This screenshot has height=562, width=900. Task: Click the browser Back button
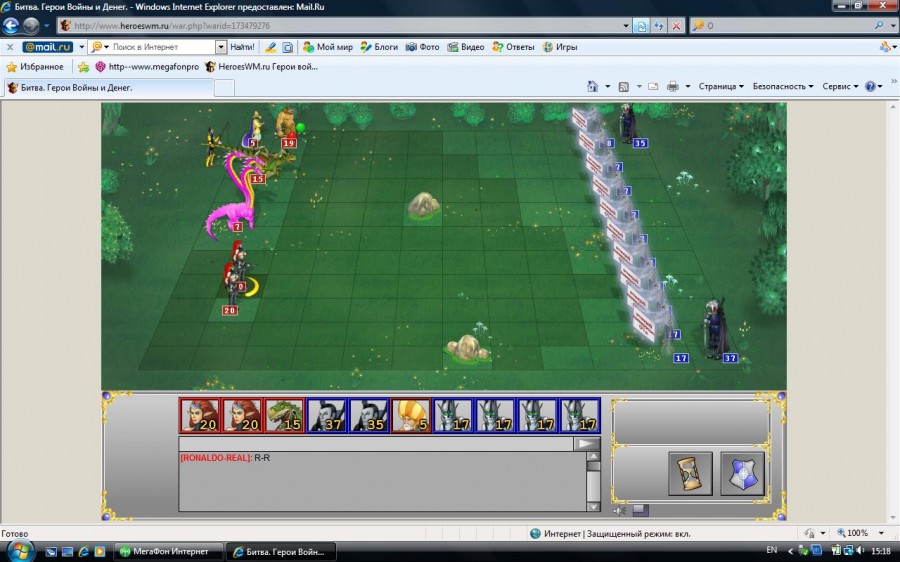[x=11, y=25]
